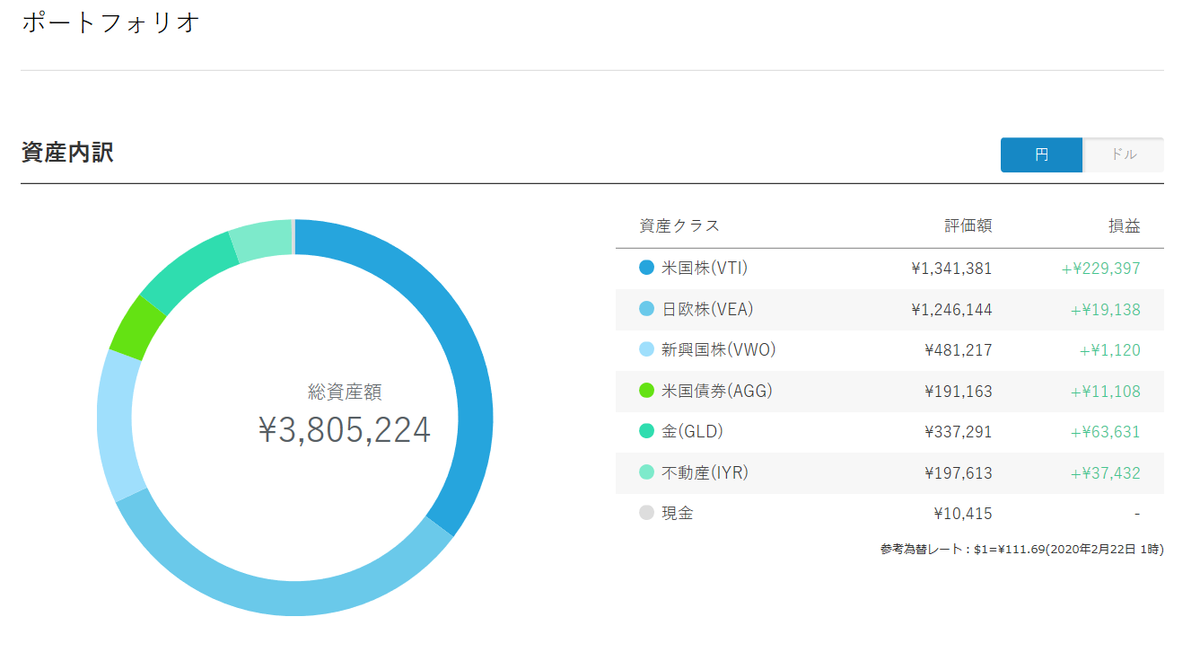Click the gray dot beside 現金
Screen dimensions: 1200x661
[647, 513]
